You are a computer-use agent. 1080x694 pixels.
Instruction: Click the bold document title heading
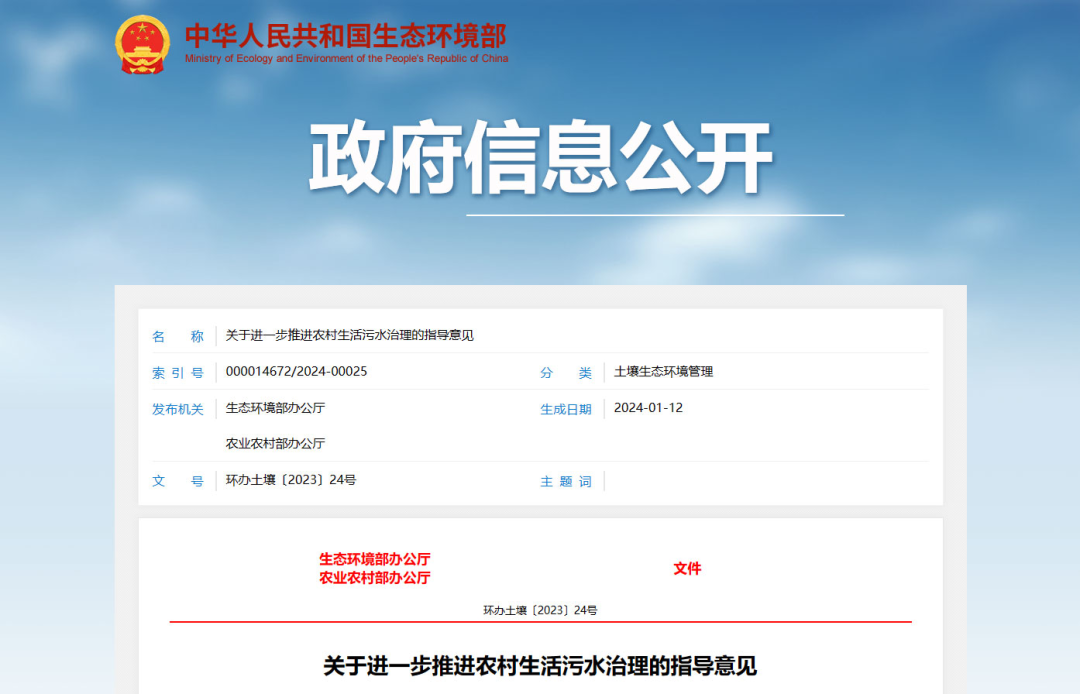[540, 665]
